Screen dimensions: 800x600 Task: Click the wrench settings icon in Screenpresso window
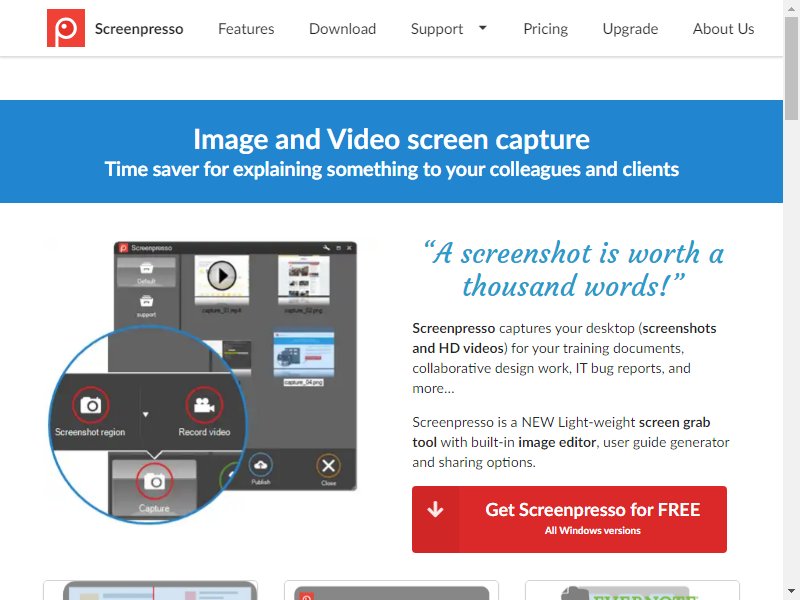327,248
